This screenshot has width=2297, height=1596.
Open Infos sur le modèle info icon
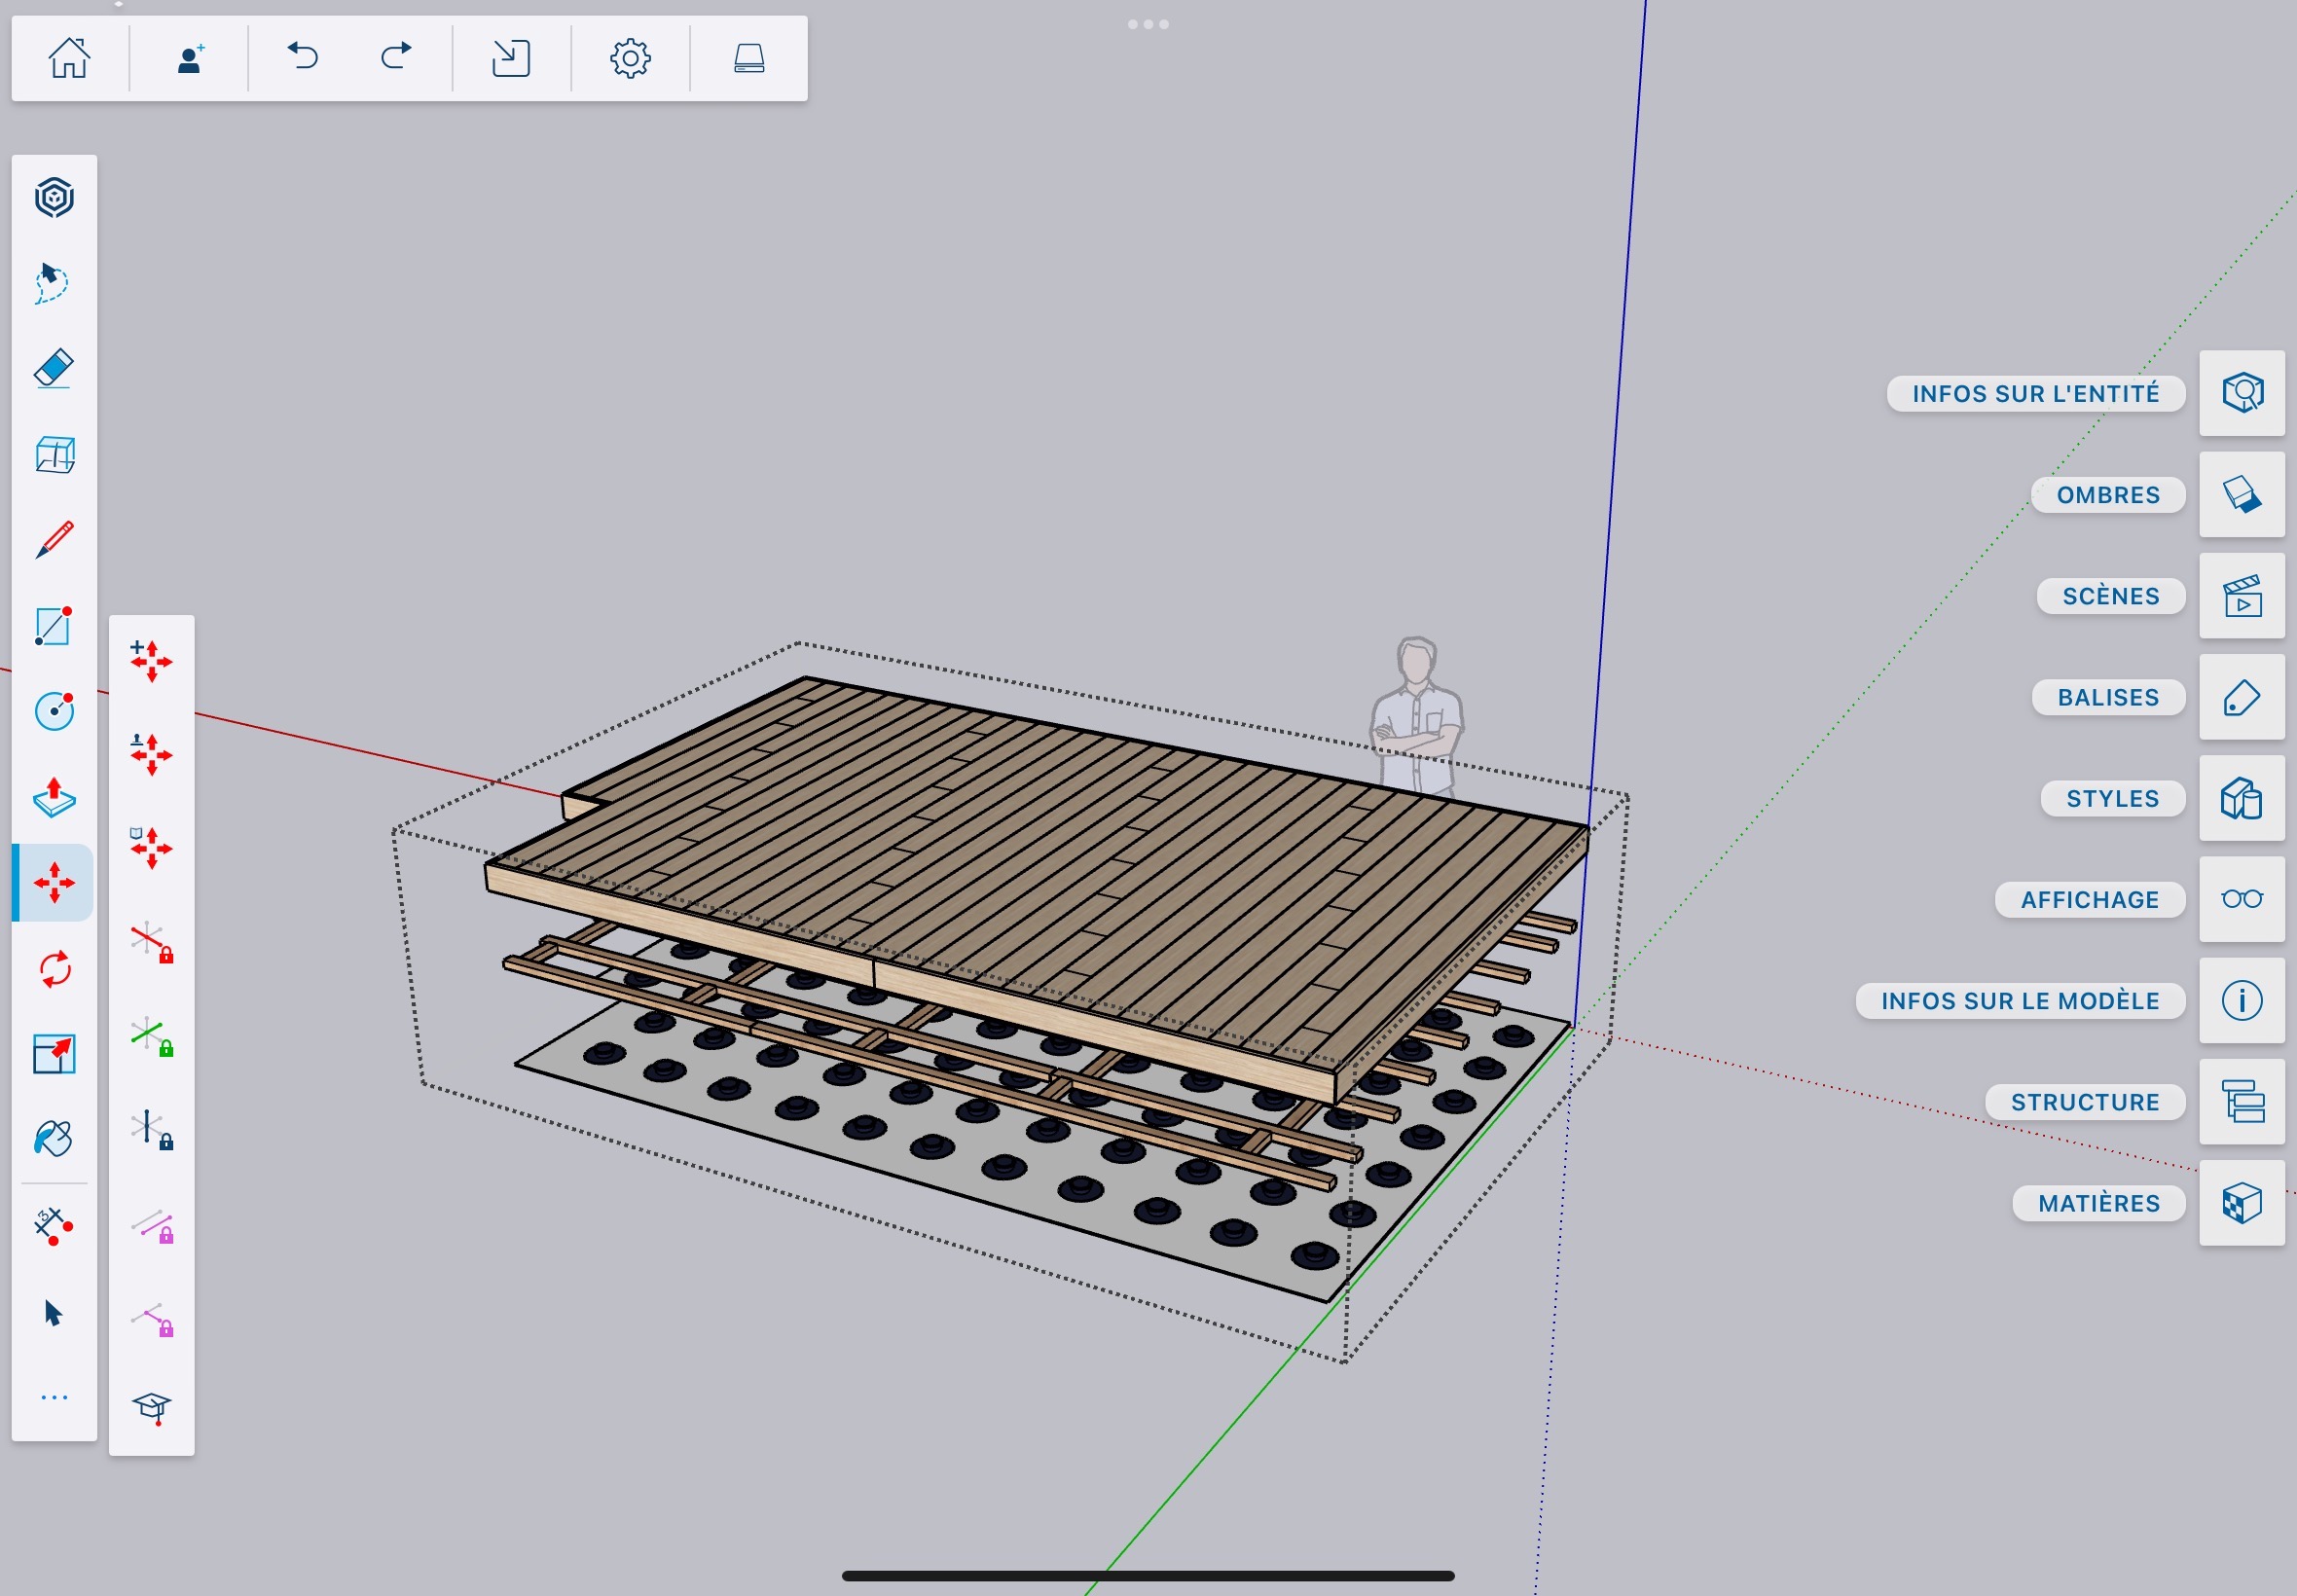coord(2242,1000)
